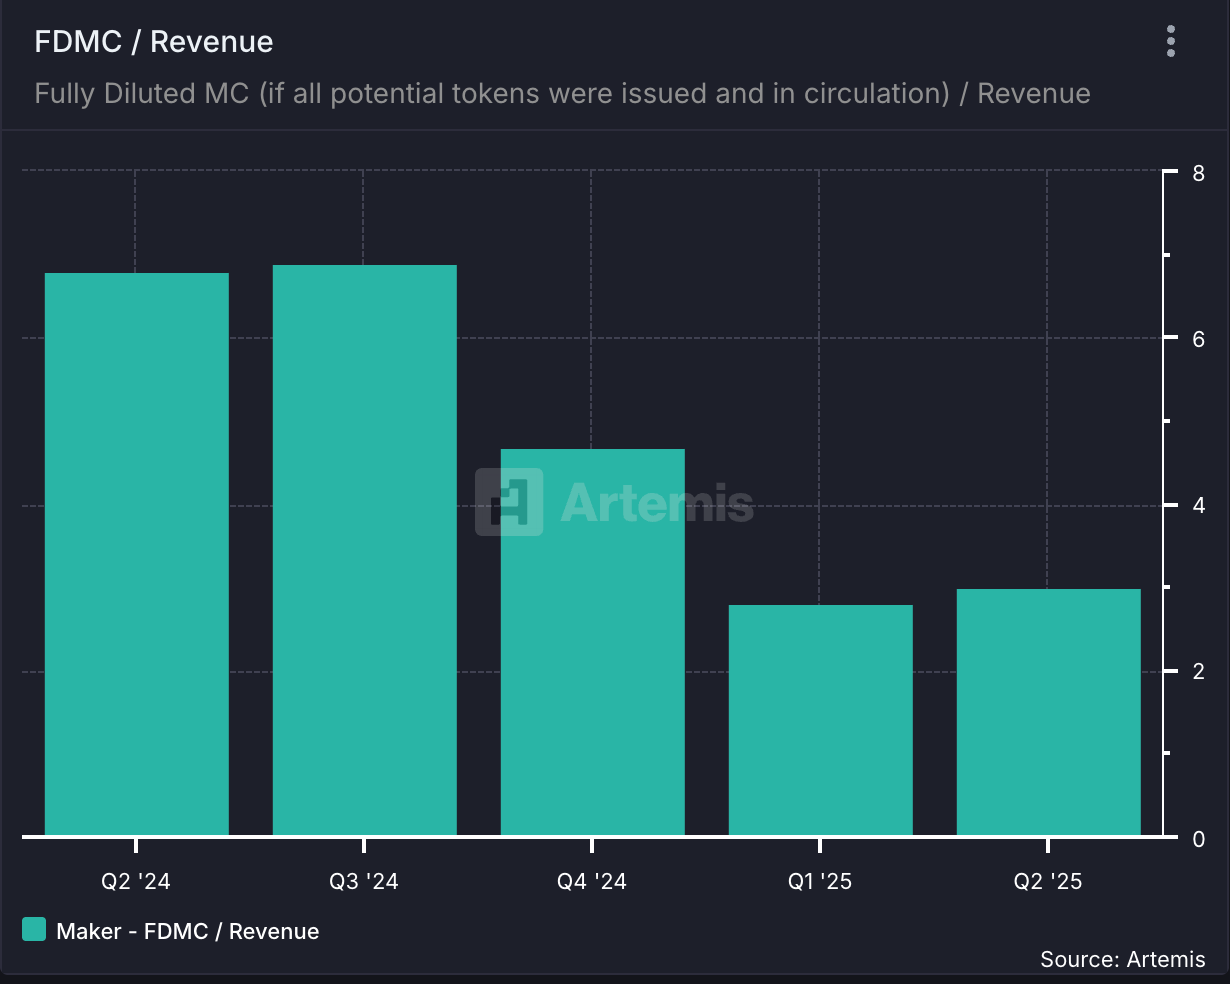Select the Q4 '24 bar

click(593, 642)
